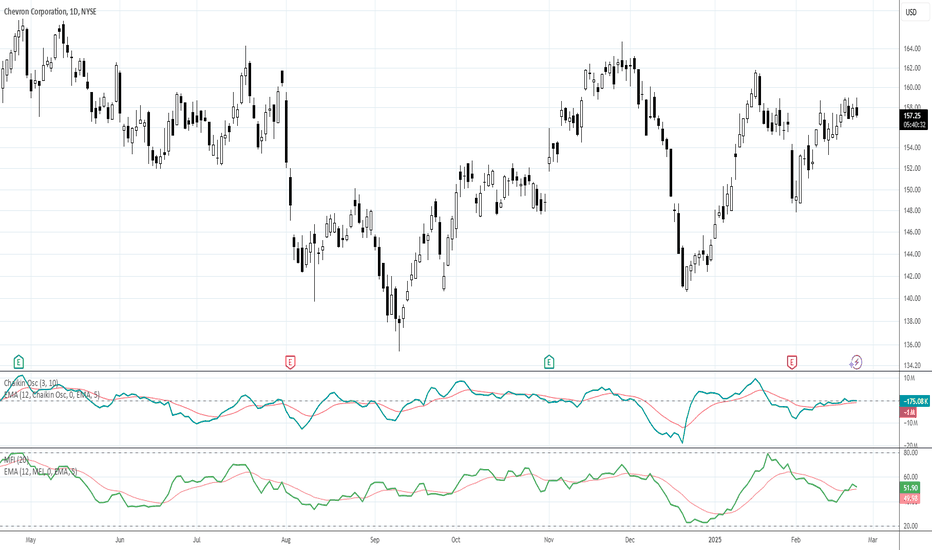Click the Jun label on time axis

coord(119,540)
